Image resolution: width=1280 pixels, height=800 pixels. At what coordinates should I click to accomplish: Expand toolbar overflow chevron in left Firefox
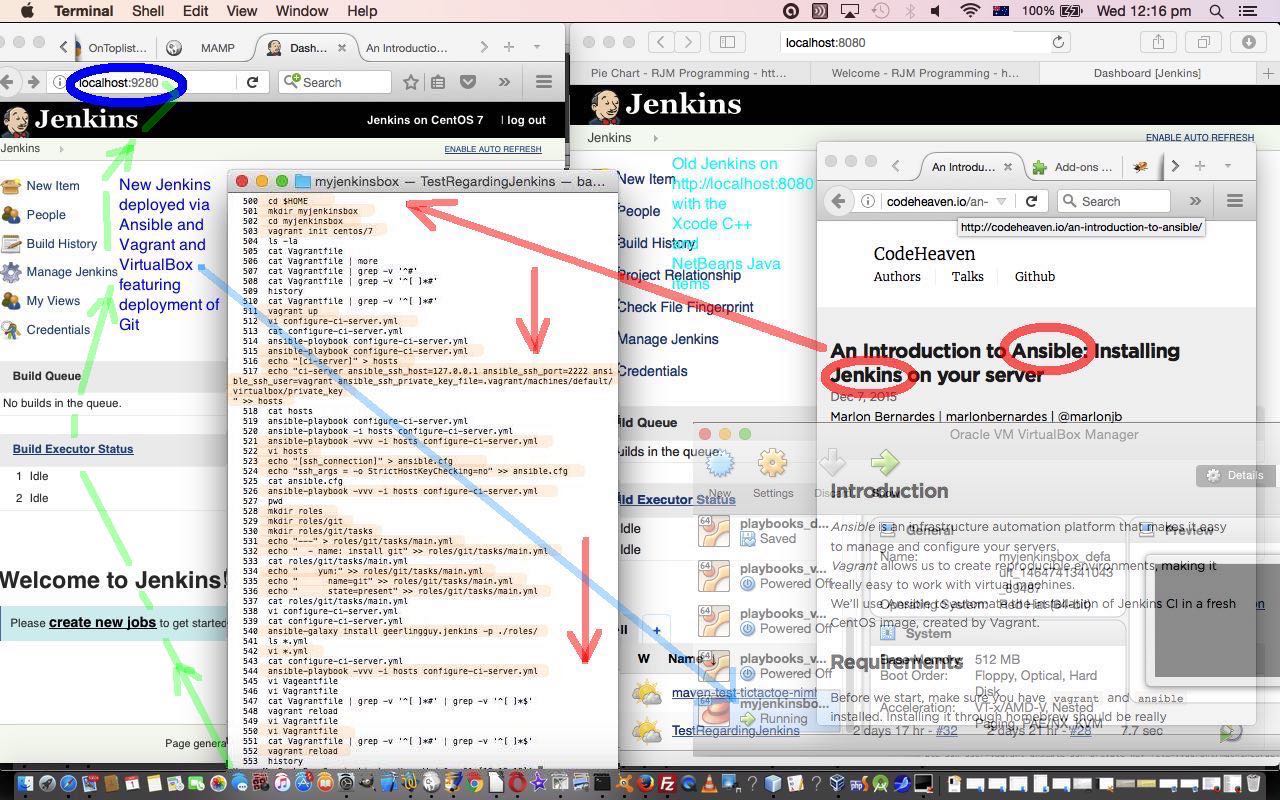[503, 82]
